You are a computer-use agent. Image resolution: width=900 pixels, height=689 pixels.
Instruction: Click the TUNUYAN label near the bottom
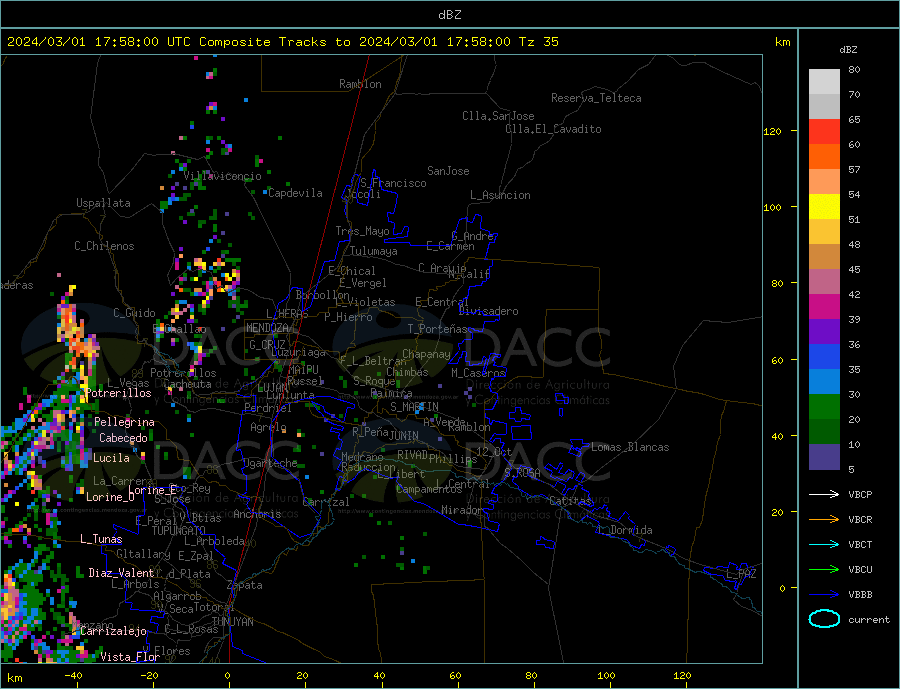click(x=232, y=622)
